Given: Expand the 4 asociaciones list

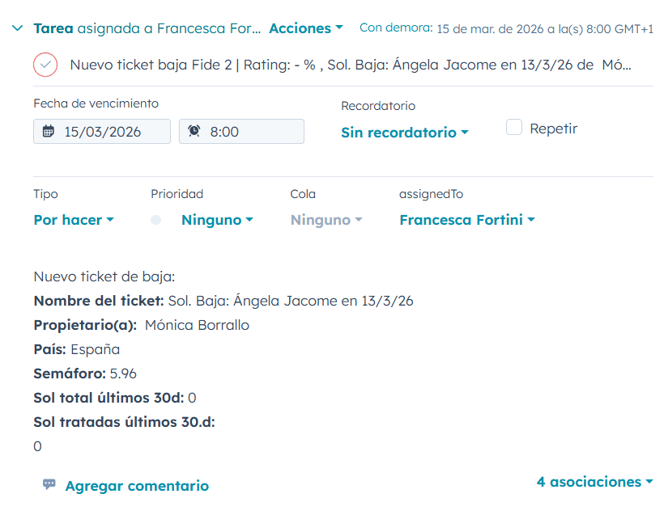Looking at the screenshot, I should tap(594, 482).
